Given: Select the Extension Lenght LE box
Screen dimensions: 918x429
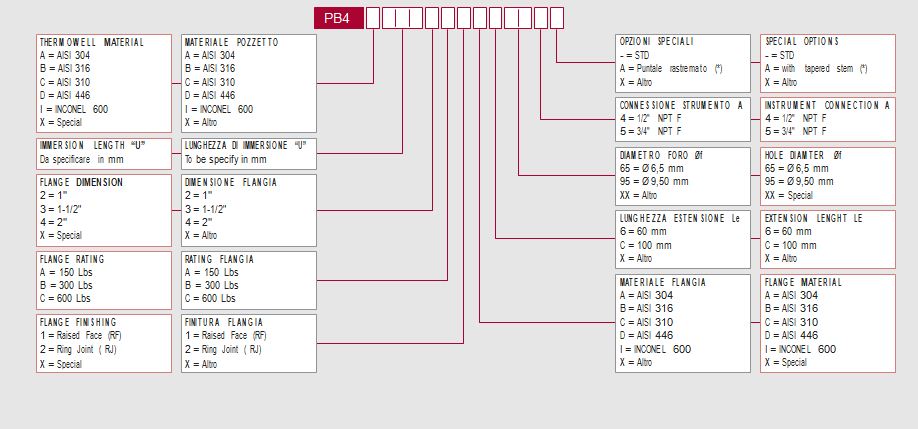Looking at the screenshot, I should coord(828,238).
